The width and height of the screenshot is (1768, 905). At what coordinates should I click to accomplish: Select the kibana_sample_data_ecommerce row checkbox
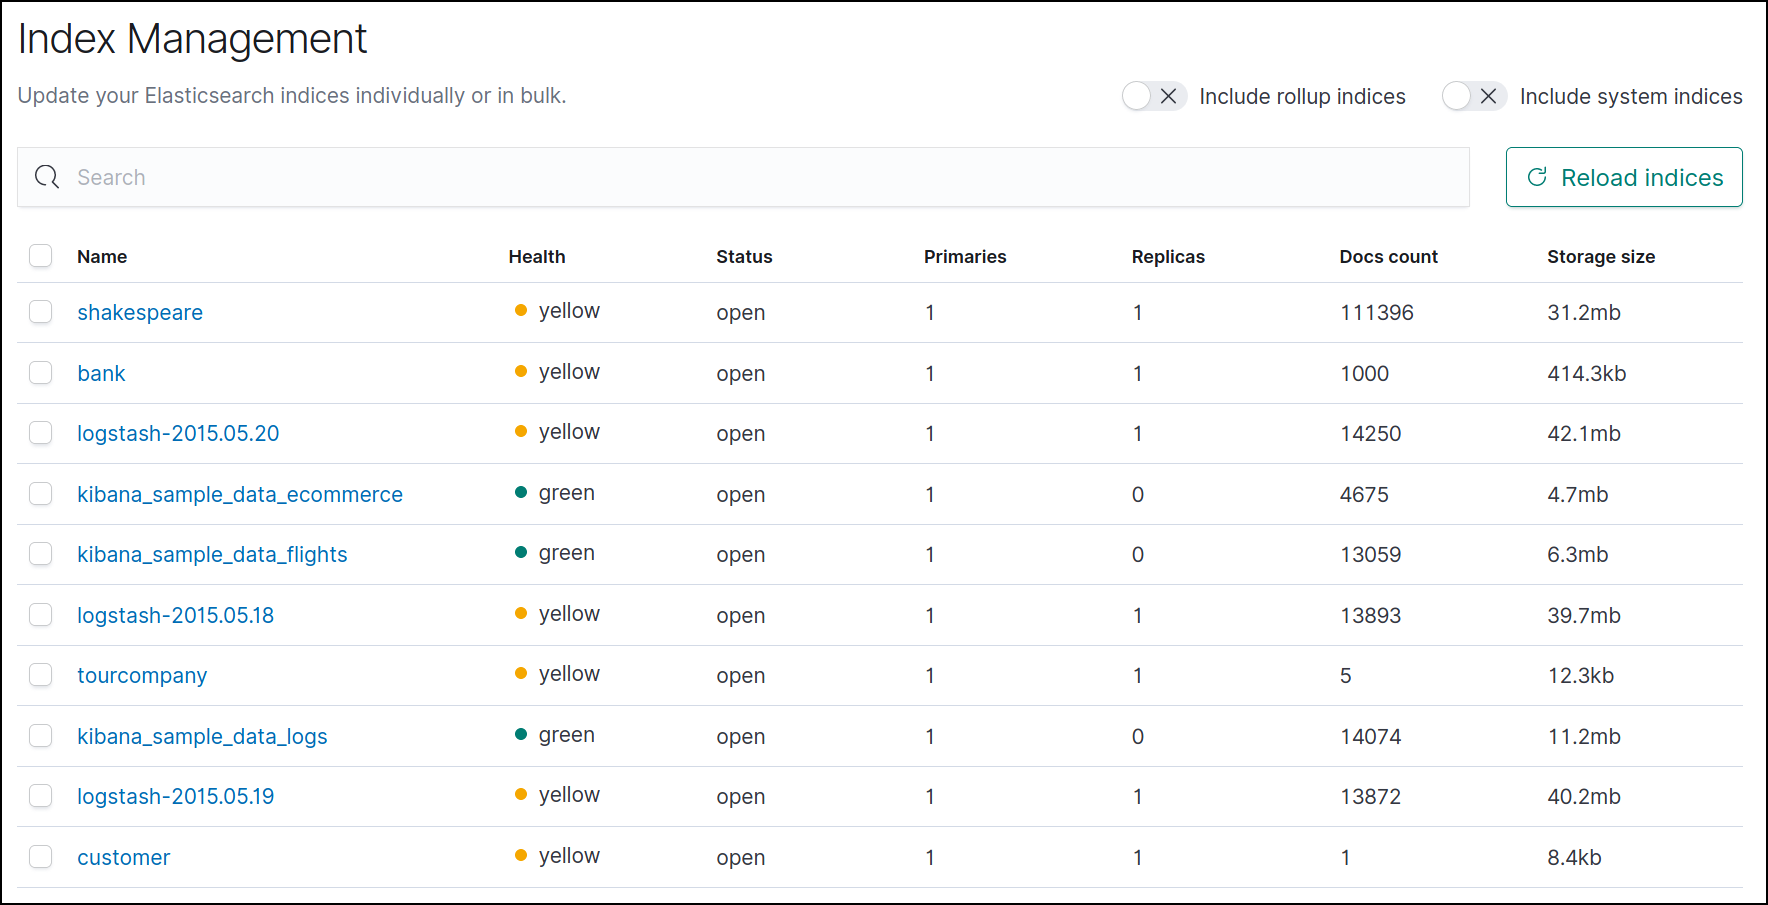coord(41,494)
